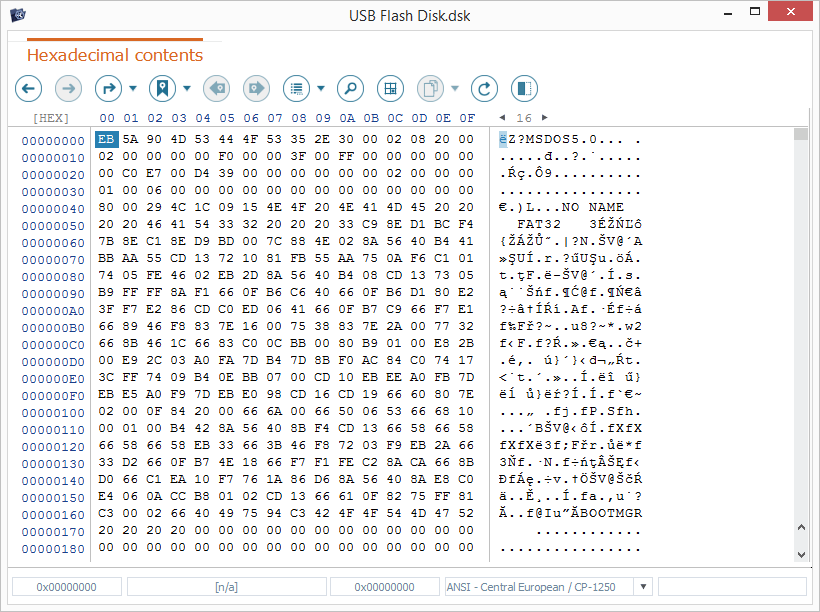The width and height of the screenshot is (820, 612).
Task: Select the Hexadecimal contents tab
Action: pos(114,55)
